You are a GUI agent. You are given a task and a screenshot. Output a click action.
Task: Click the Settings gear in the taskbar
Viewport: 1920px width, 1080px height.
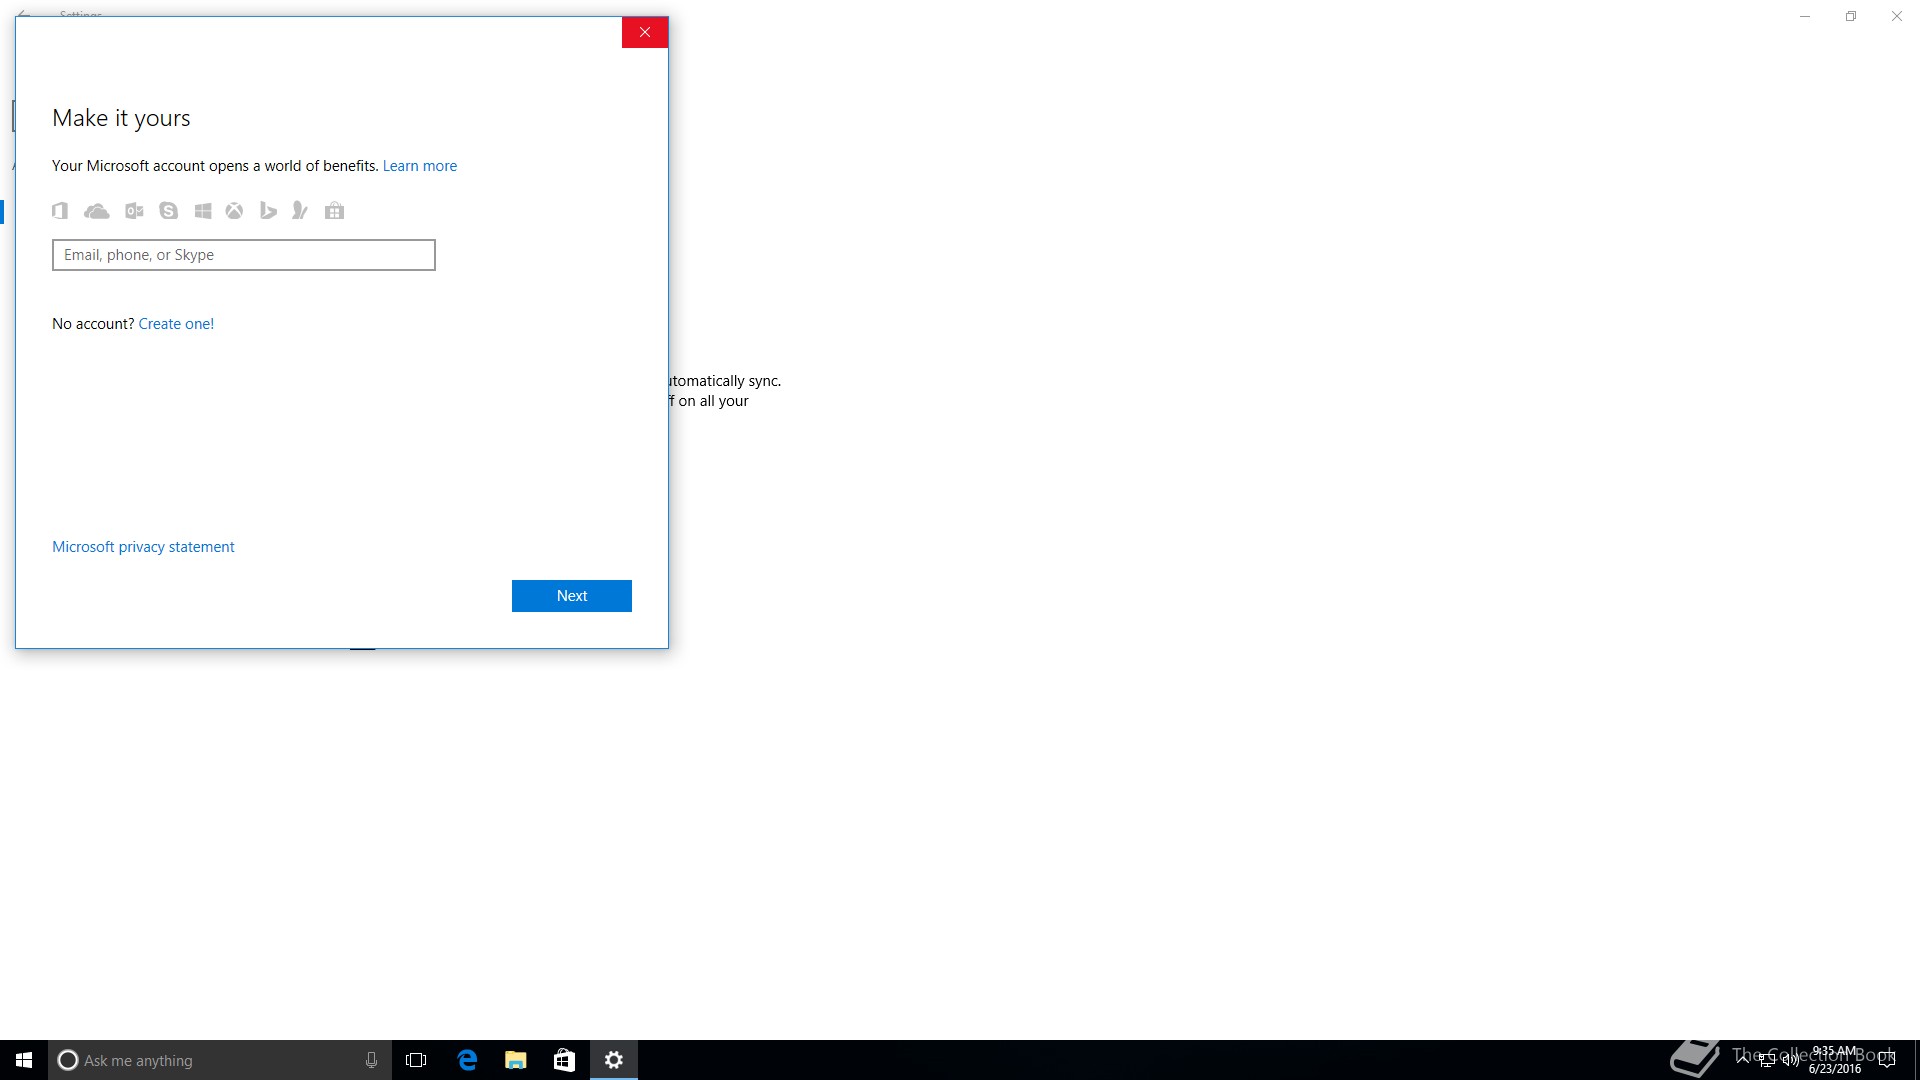[614, 1060]
